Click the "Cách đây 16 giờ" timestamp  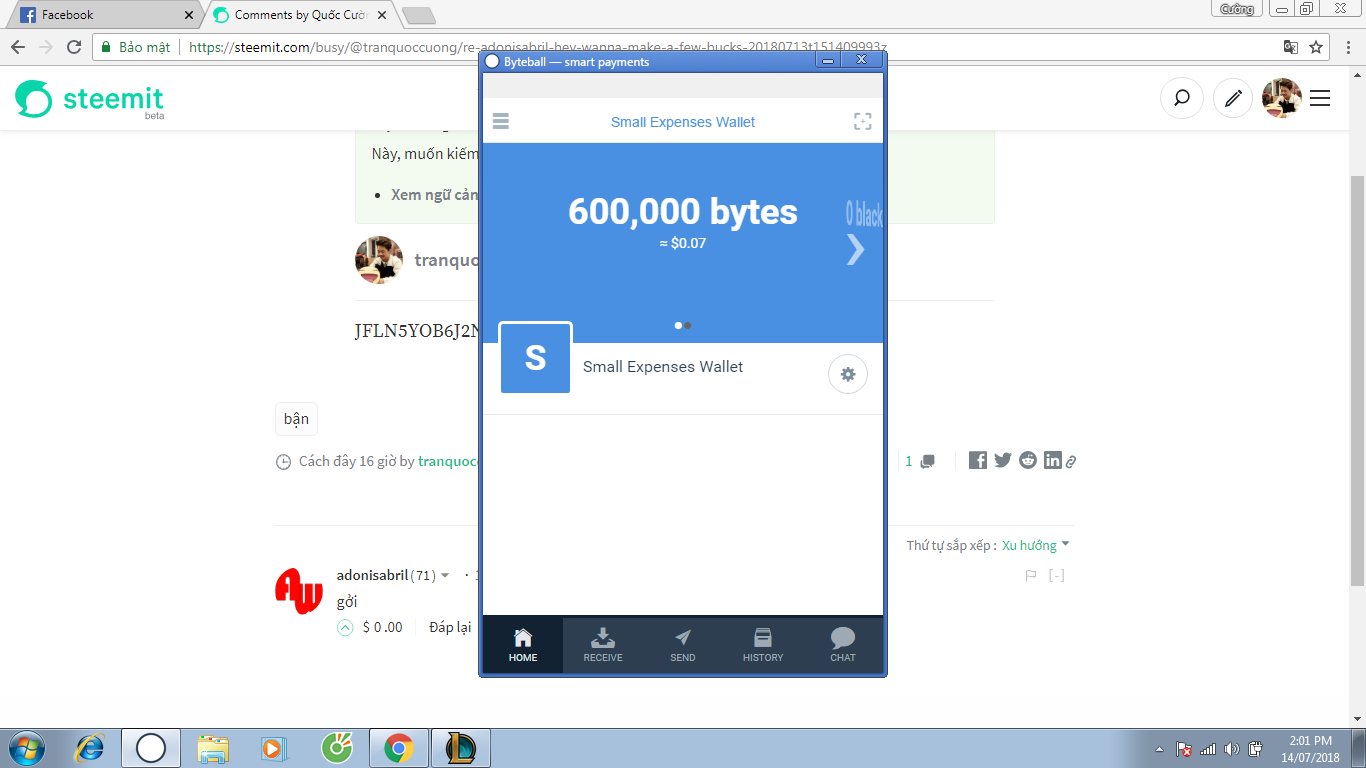(348, 461)
